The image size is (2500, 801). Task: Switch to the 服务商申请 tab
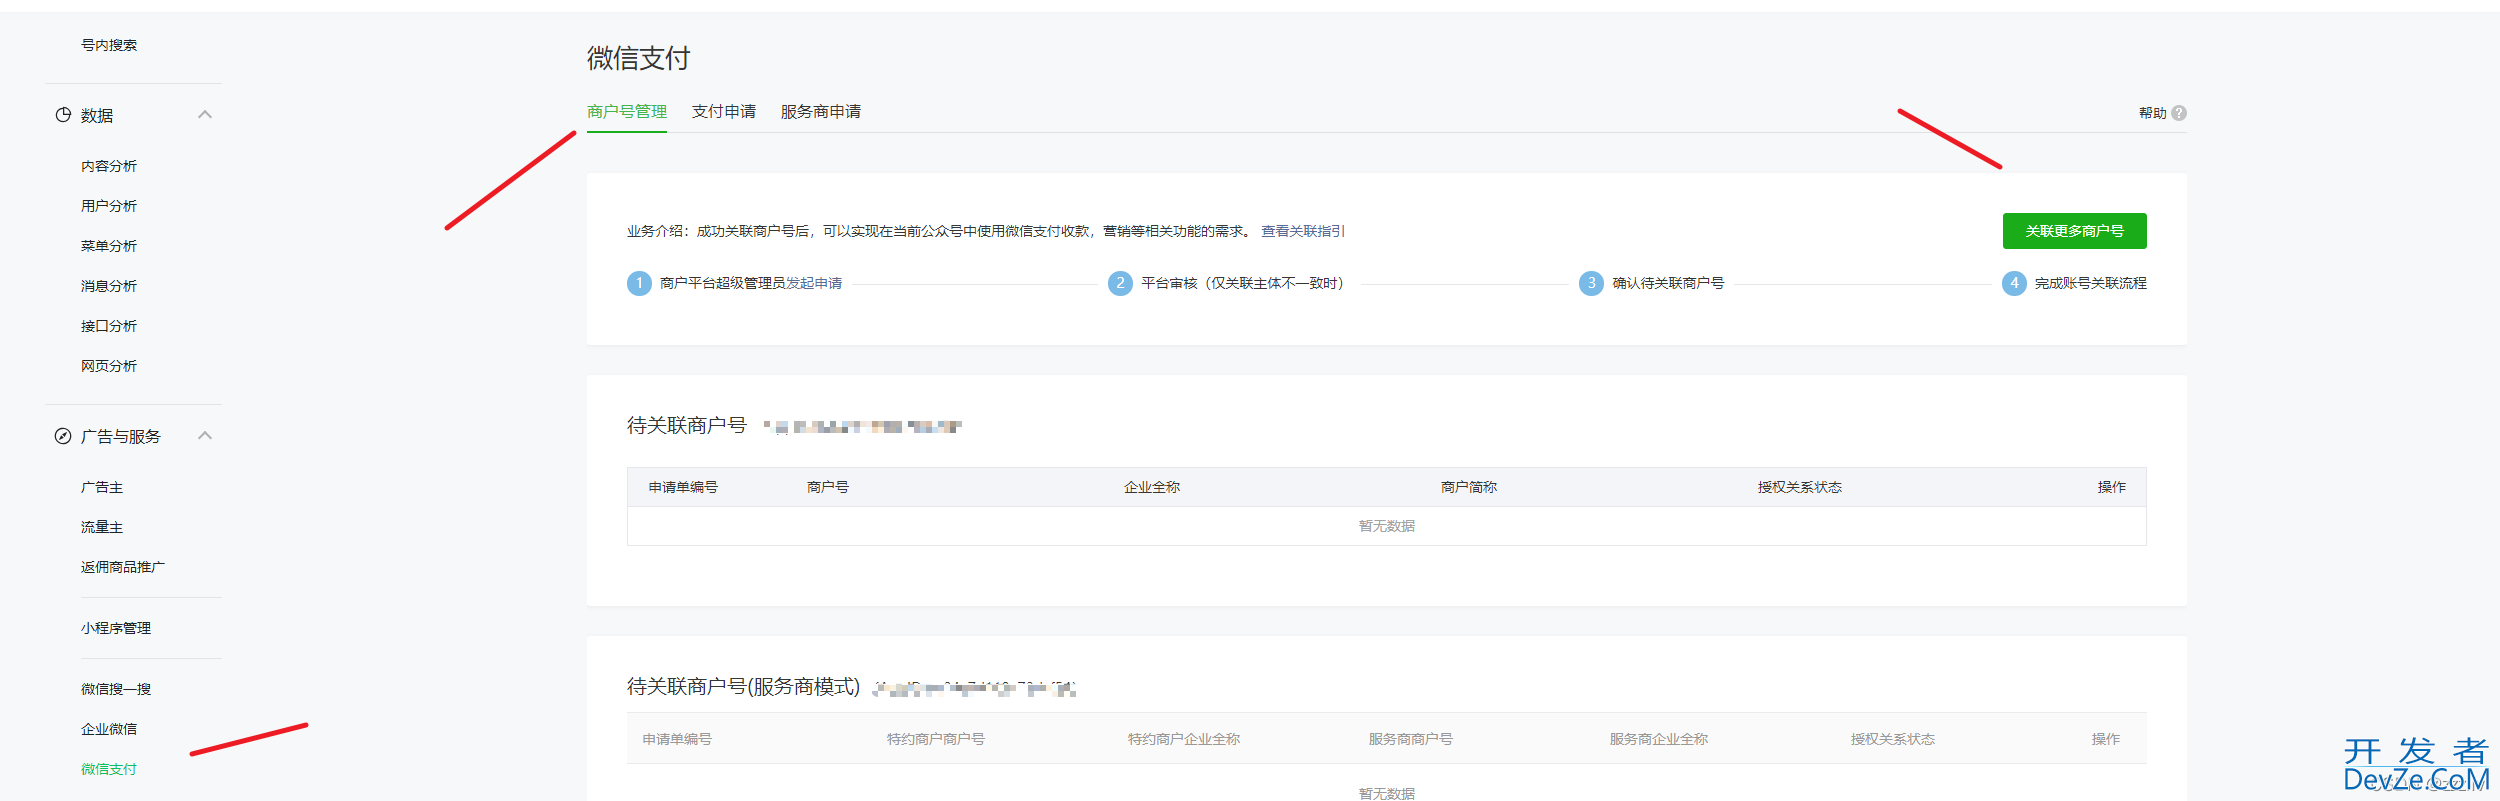point(821,111)
